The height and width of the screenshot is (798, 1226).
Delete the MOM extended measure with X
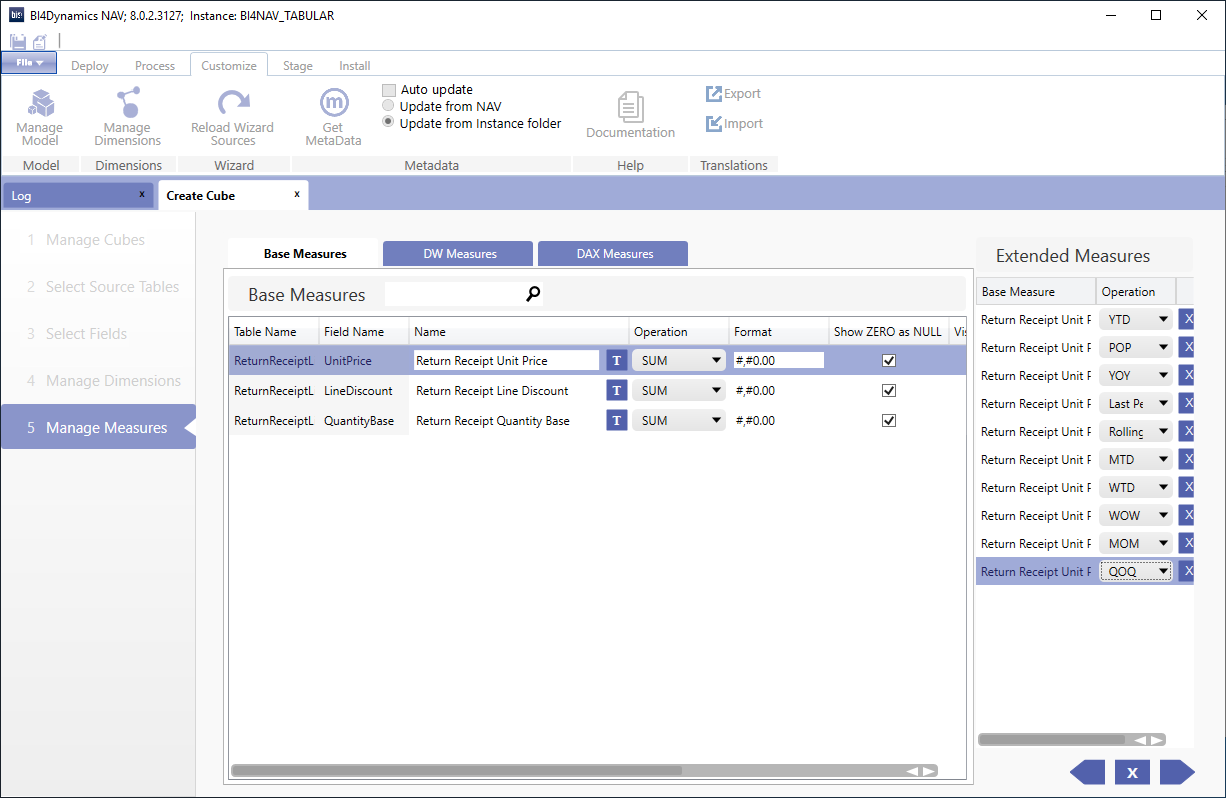pos(1187,544)
